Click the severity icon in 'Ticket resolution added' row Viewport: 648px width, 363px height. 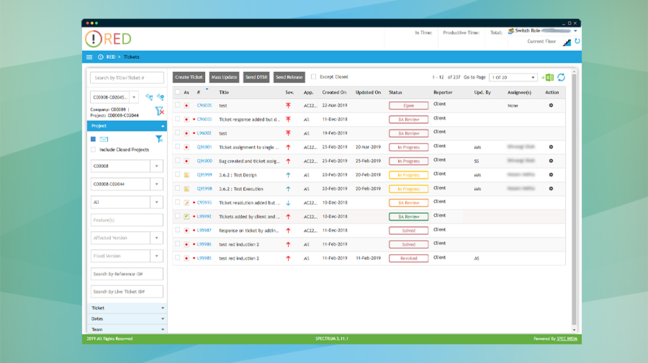tap(288, 203)
